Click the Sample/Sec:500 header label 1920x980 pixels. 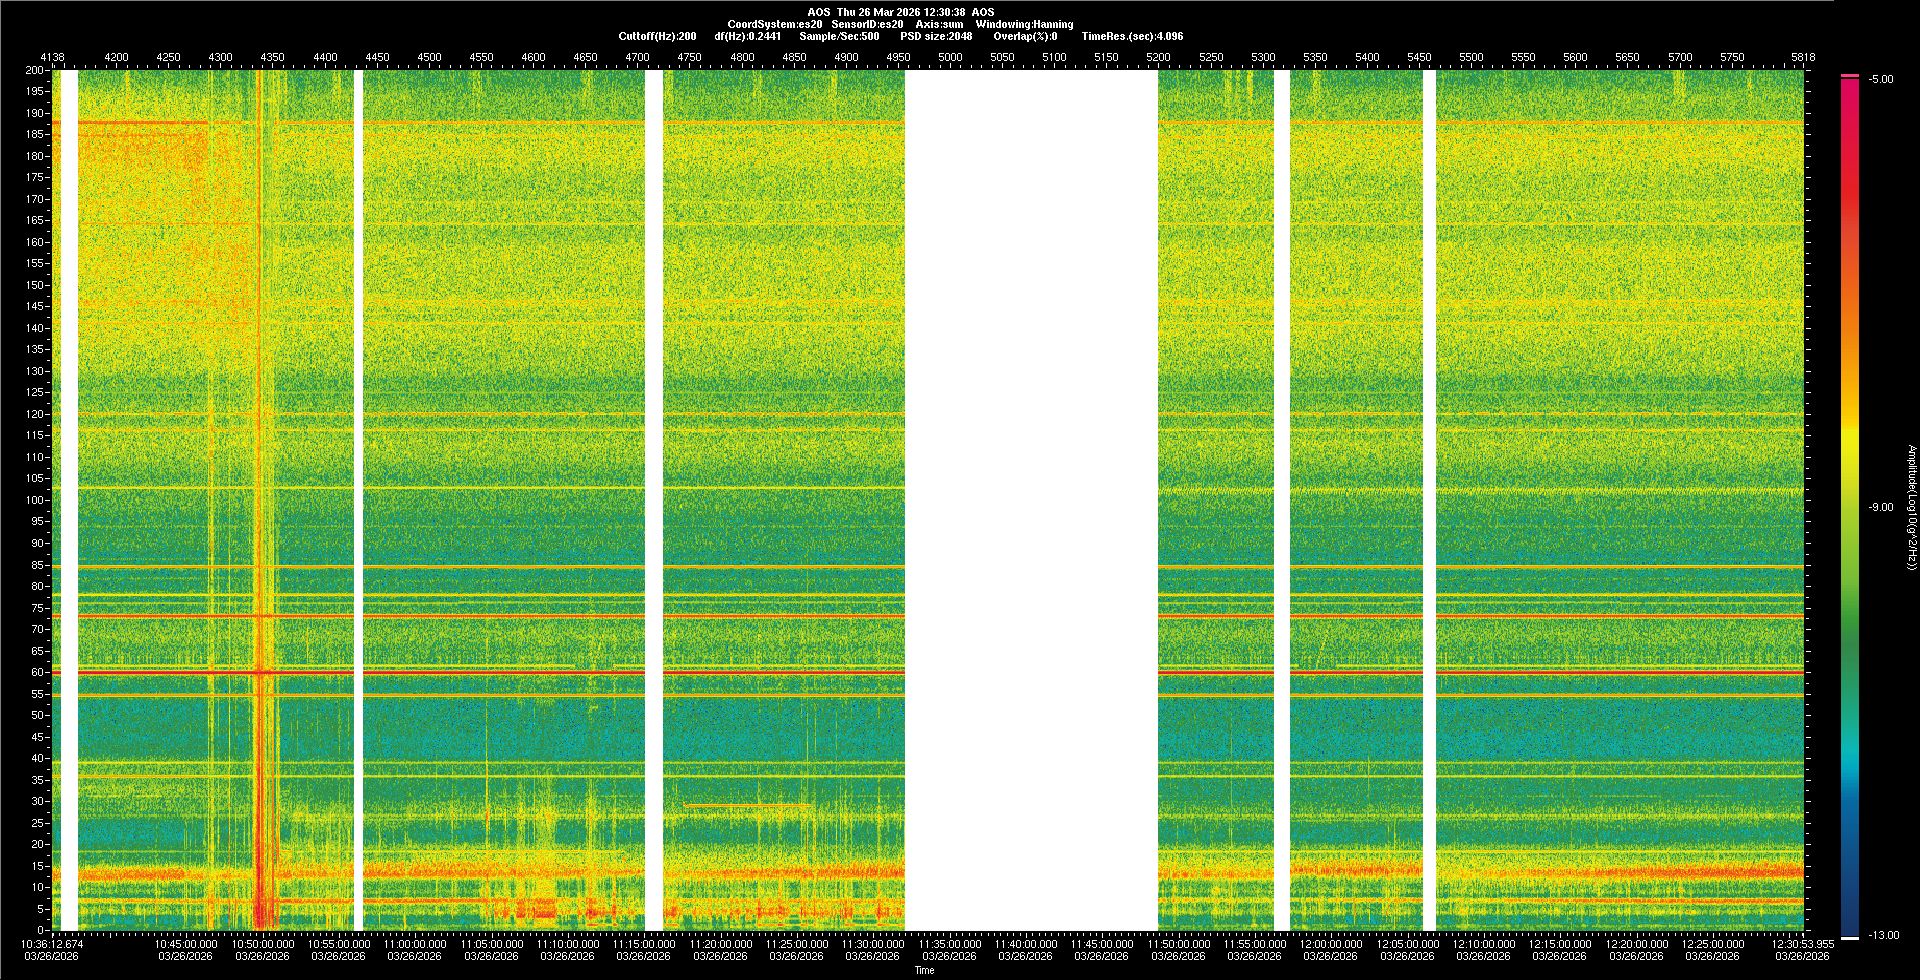pos(839,37)
